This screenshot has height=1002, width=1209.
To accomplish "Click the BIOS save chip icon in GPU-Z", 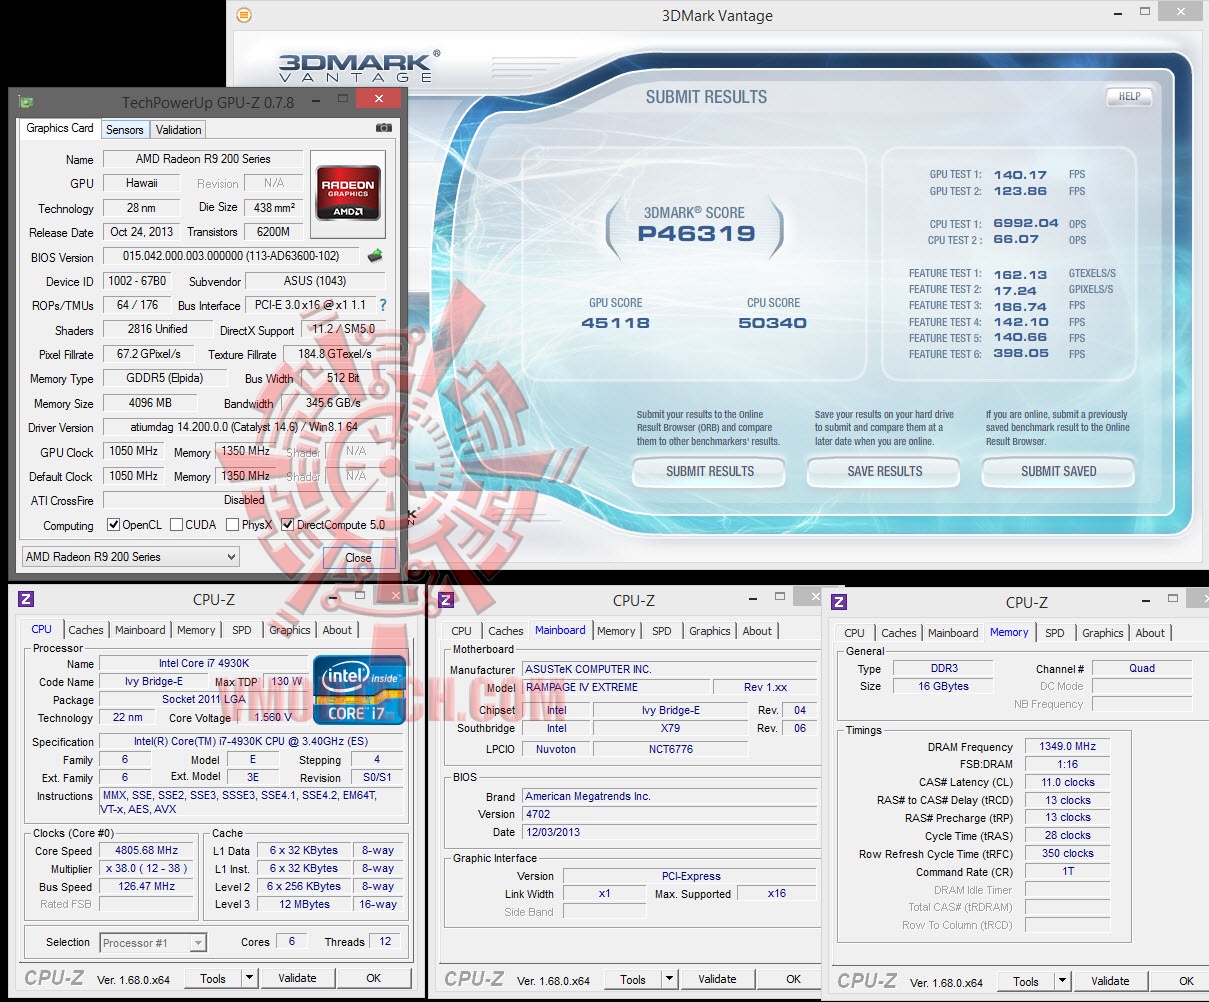I will pyautogui.click(x=375, y=256).
